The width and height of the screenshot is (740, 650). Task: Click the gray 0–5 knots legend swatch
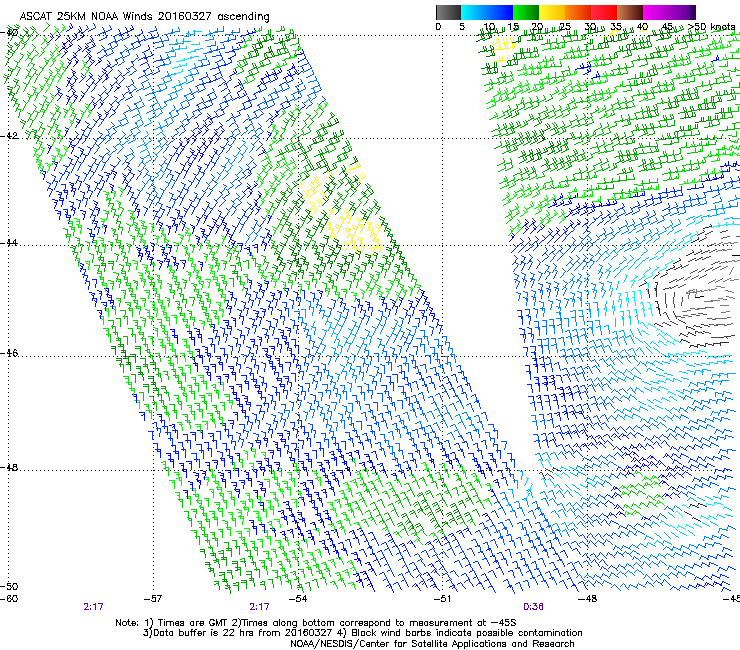tap(448, 12)
